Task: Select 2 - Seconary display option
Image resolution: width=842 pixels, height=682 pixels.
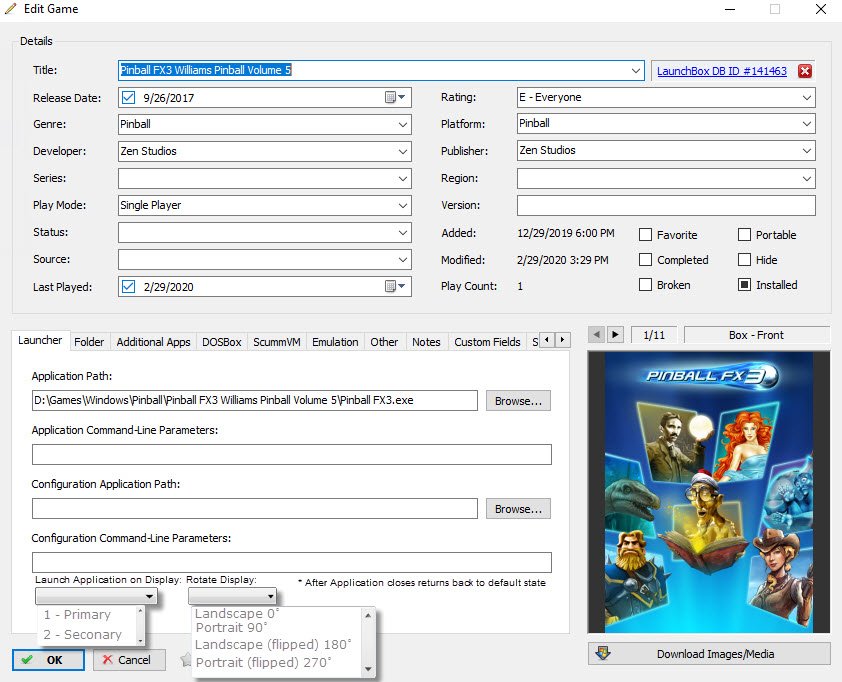Action: 83,634
